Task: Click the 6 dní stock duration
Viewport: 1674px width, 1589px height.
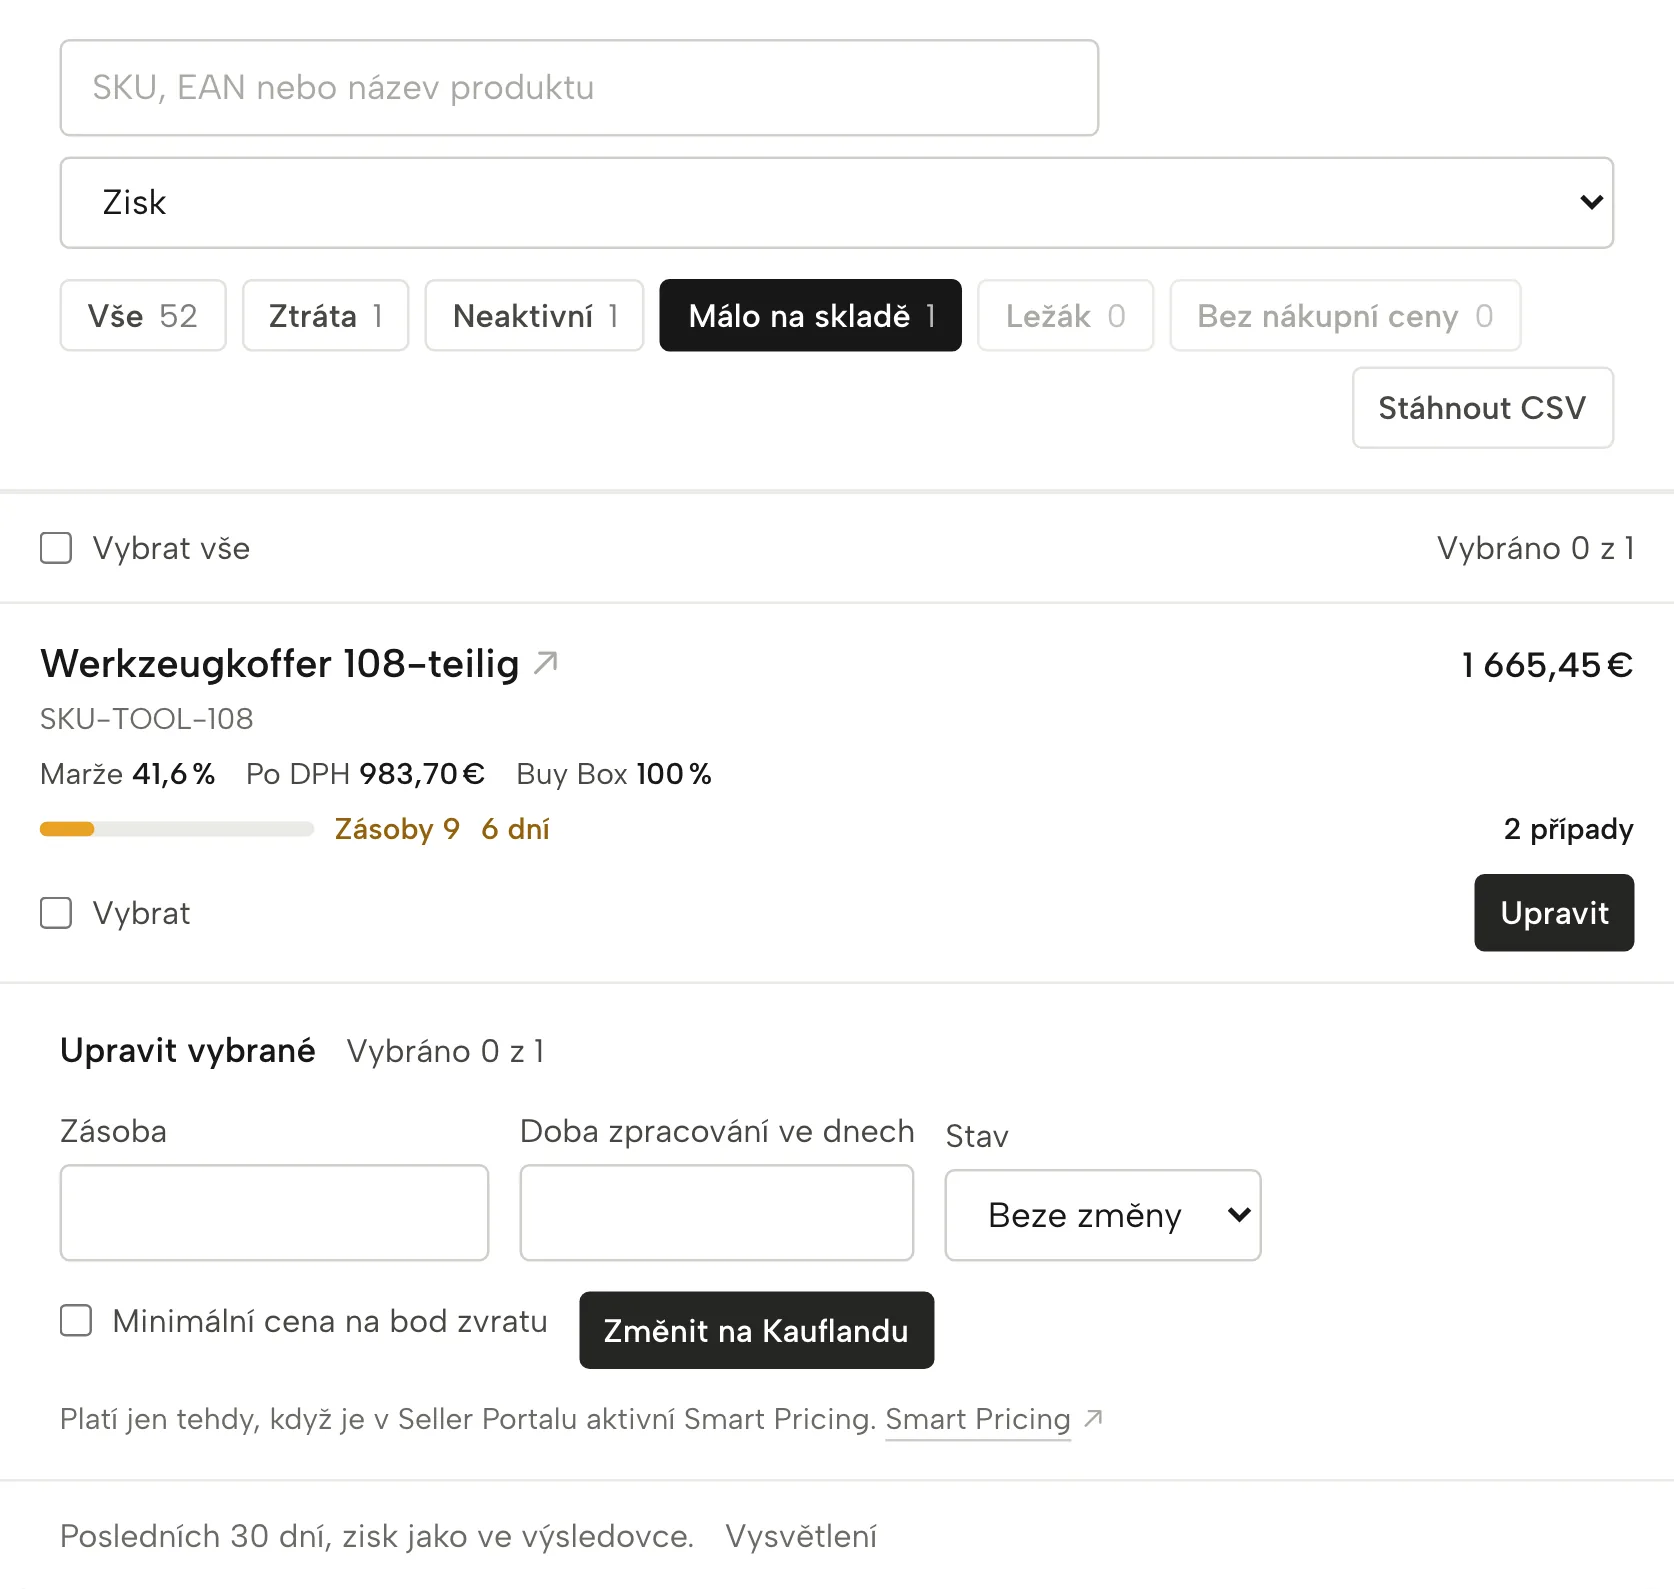Action: point(515,829)
